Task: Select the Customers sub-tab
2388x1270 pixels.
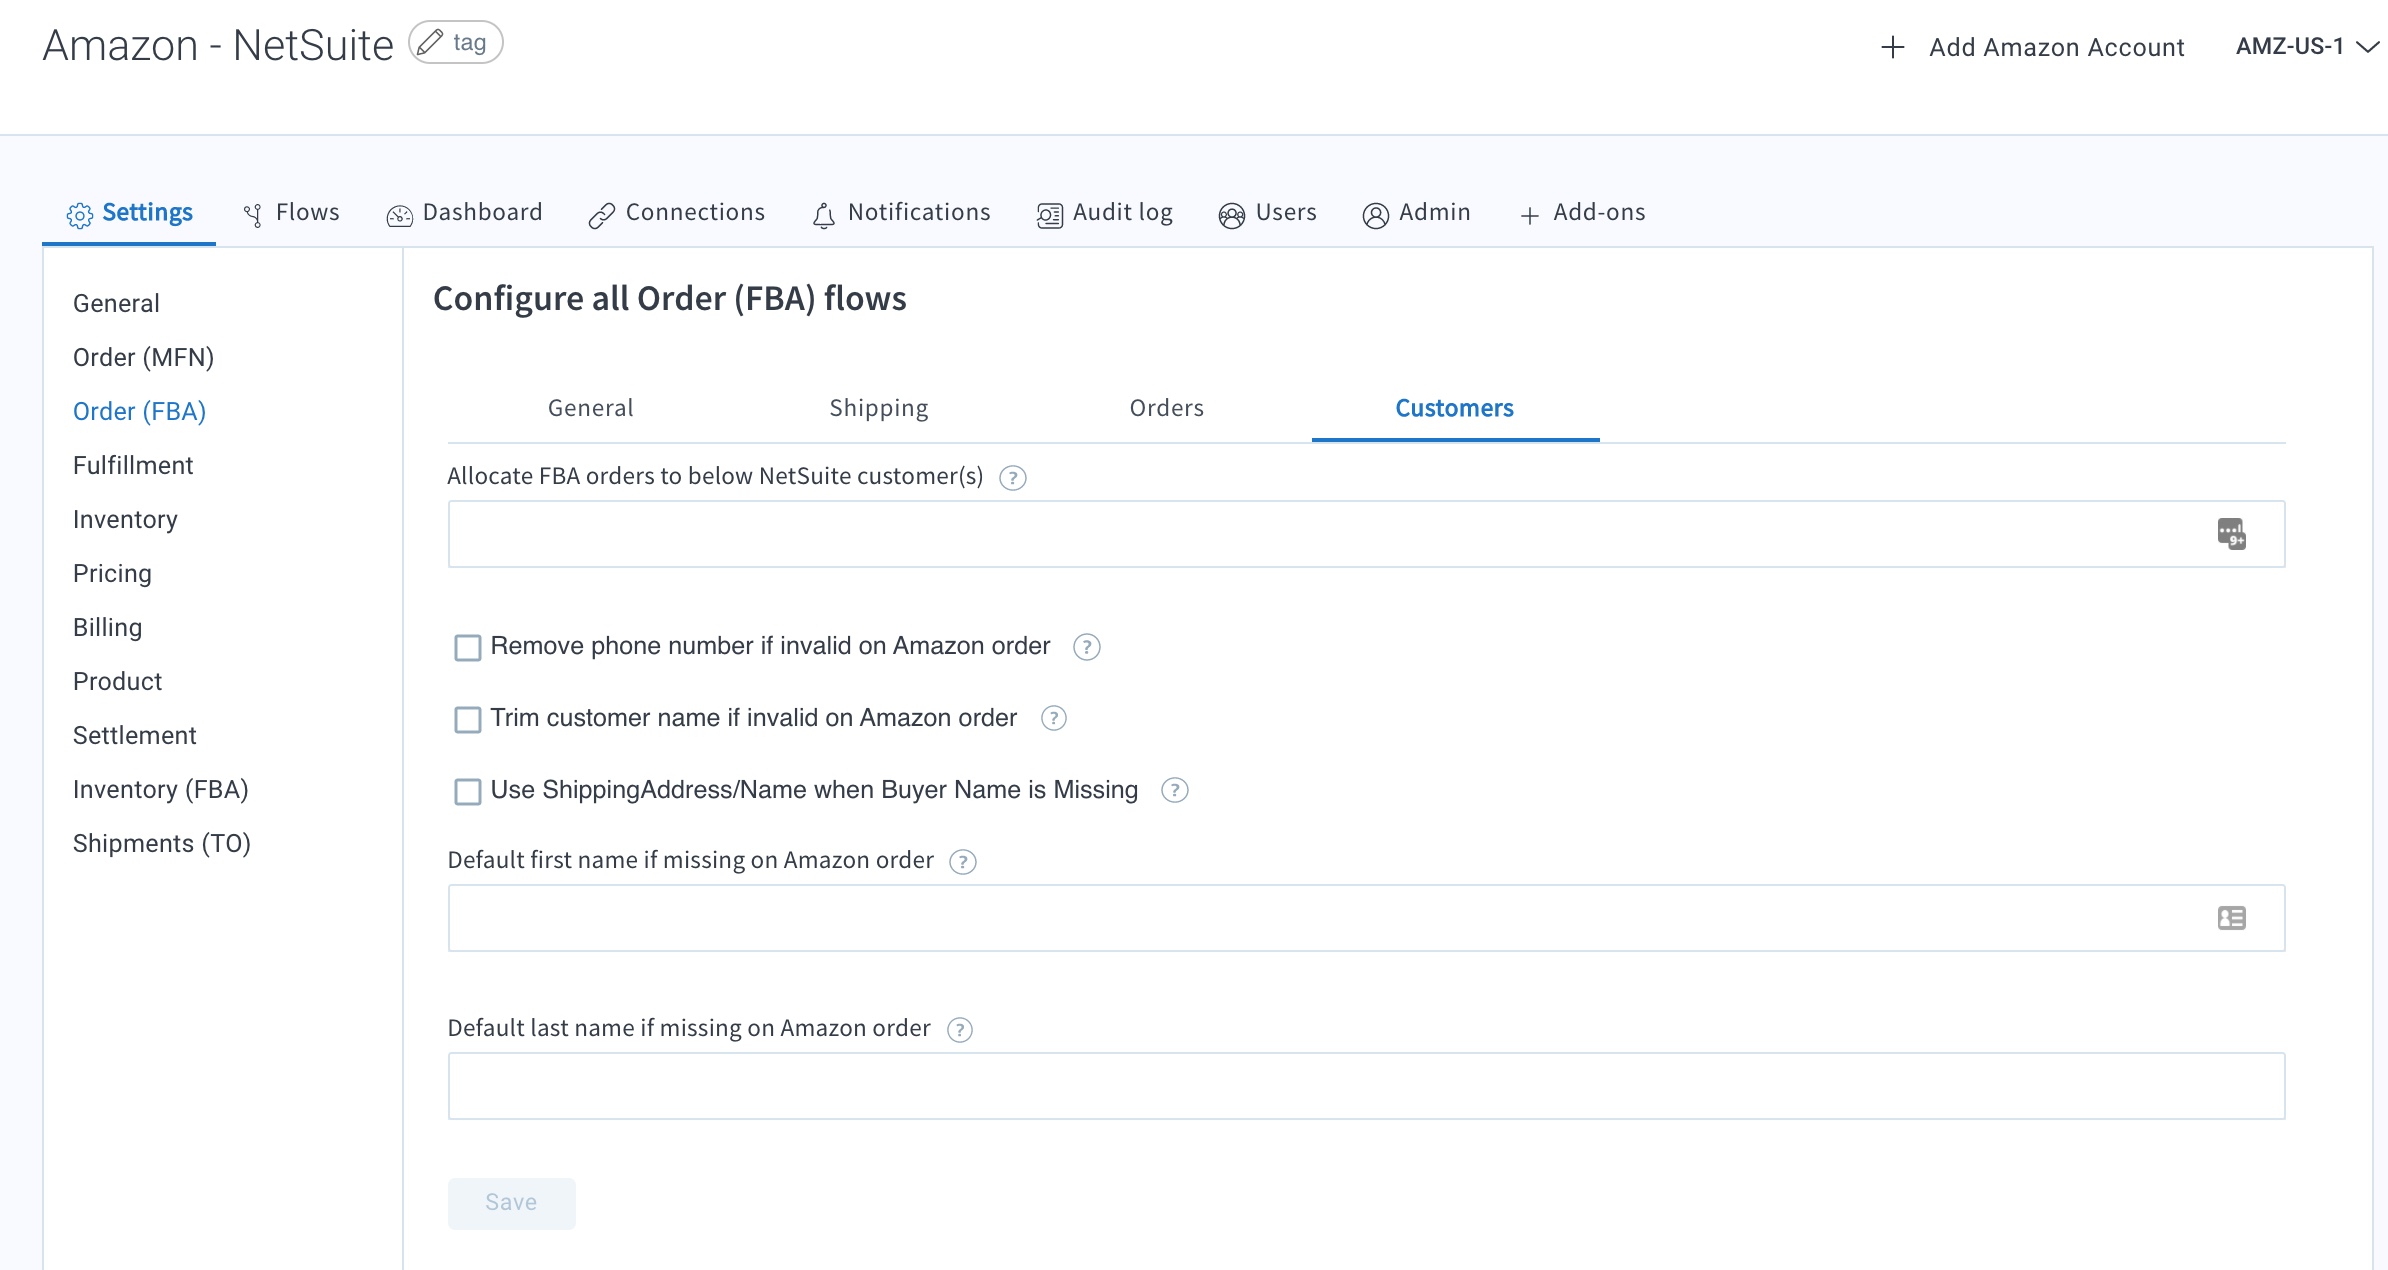Action: coord(1455,408)
